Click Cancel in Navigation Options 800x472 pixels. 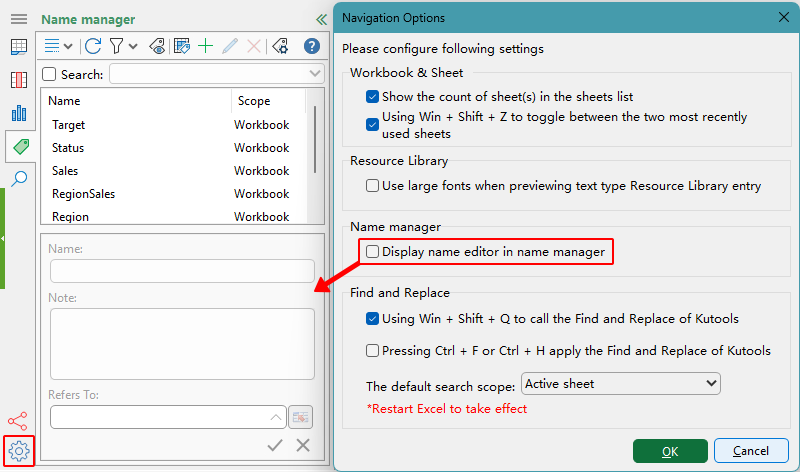coord(751,451)
